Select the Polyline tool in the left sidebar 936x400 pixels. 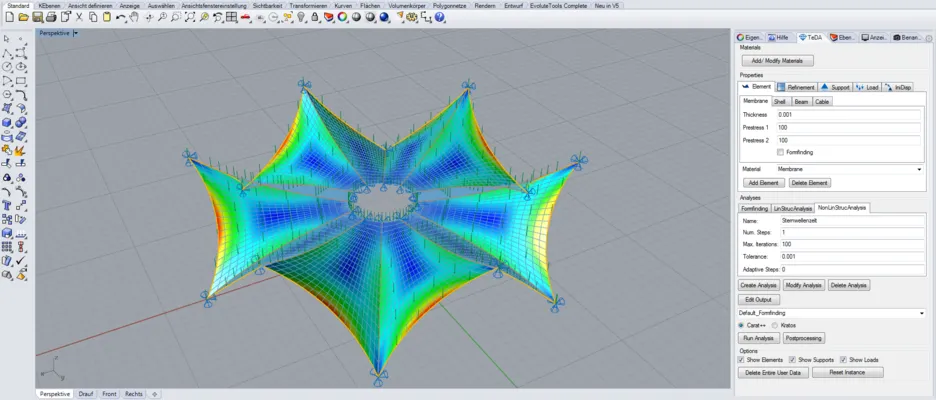[7, 53]
